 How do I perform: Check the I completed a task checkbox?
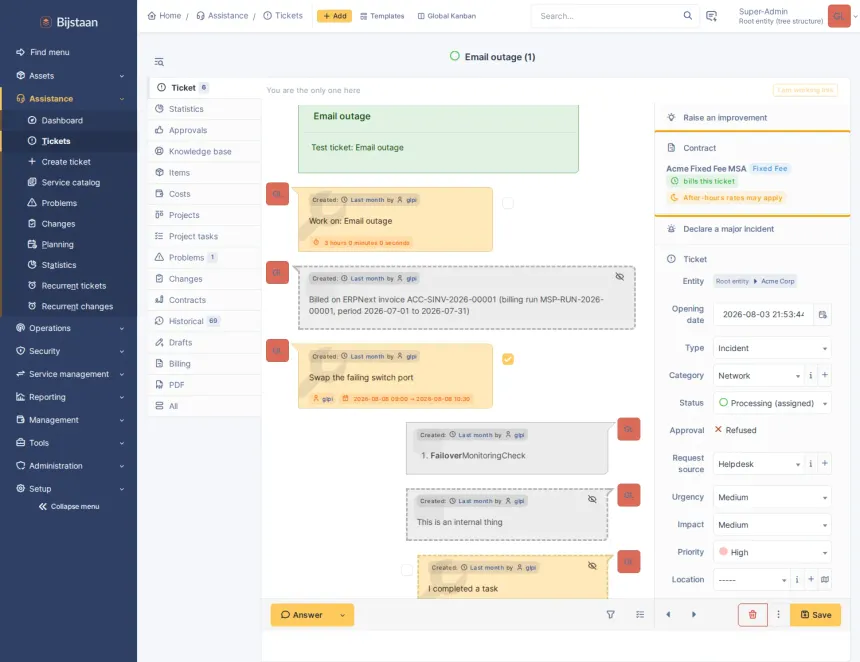pyautogui.click(x=406, y=570)
